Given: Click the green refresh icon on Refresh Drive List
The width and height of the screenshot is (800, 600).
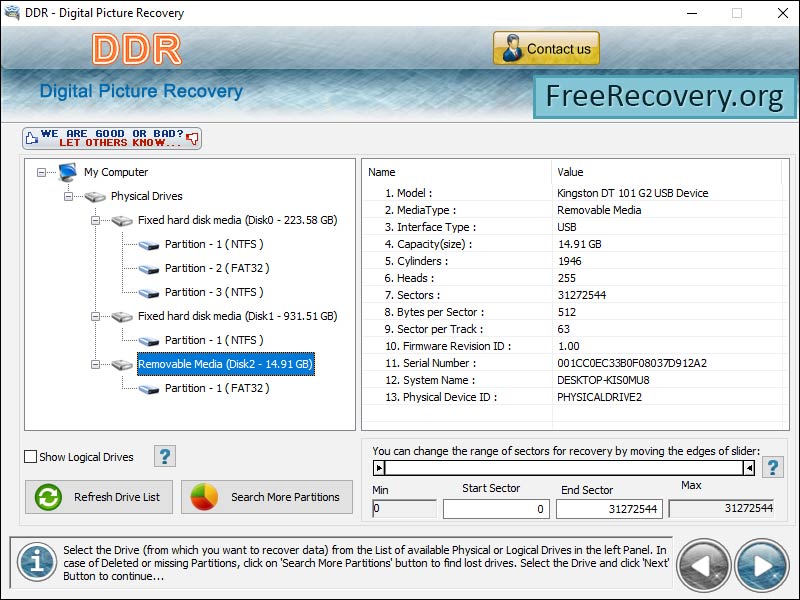Looking at the screenshot, I should 46,497.
